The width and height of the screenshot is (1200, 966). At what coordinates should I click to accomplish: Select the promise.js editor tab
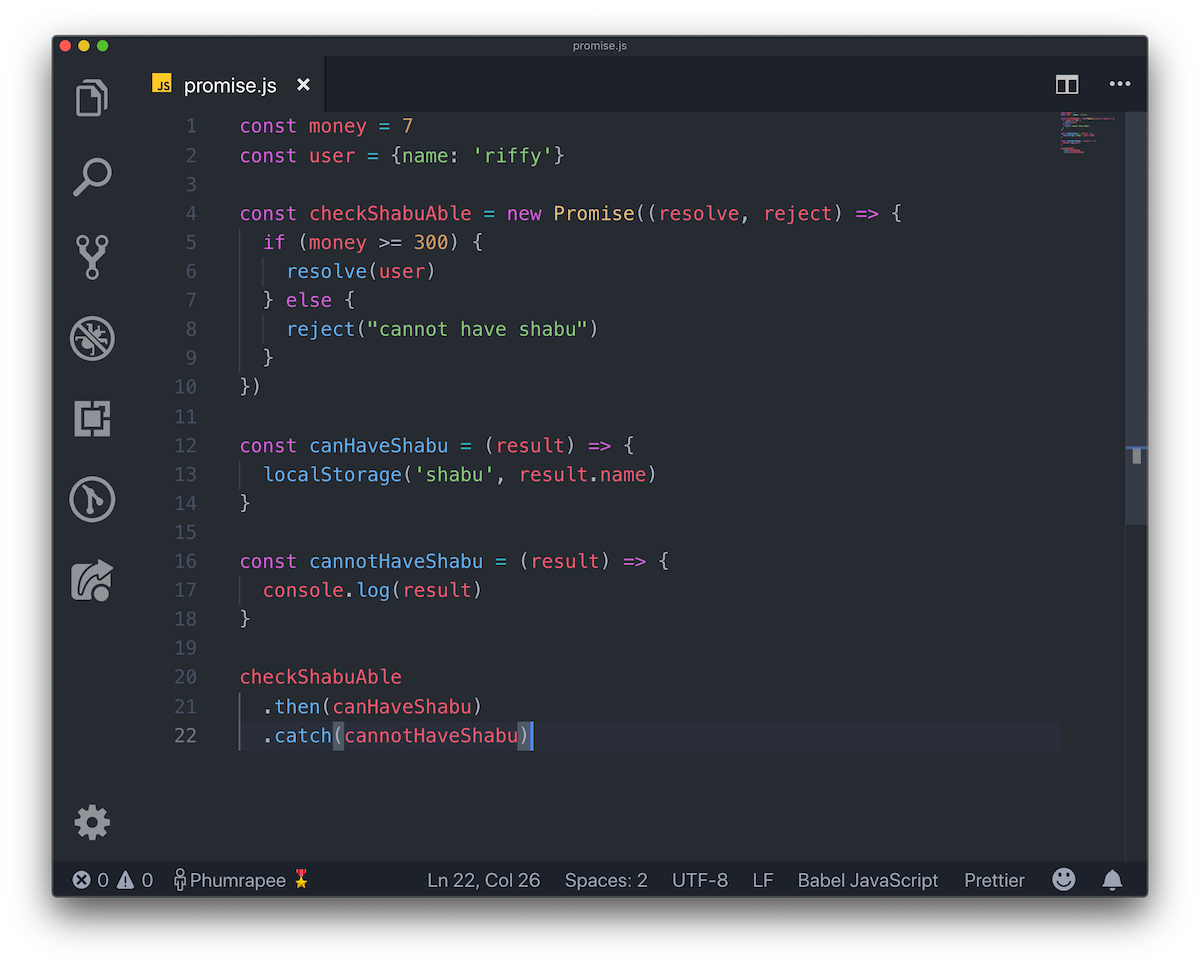pos(230,85)
